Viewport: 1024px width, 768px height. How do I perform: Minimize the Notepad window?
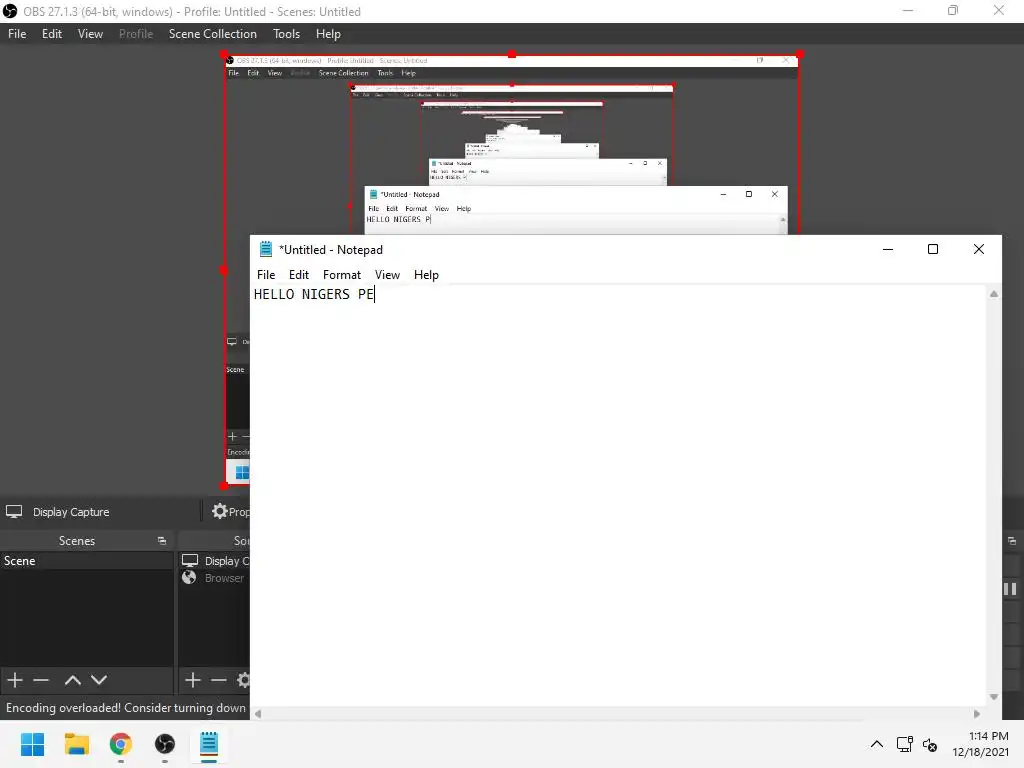[x=888, y=249]
